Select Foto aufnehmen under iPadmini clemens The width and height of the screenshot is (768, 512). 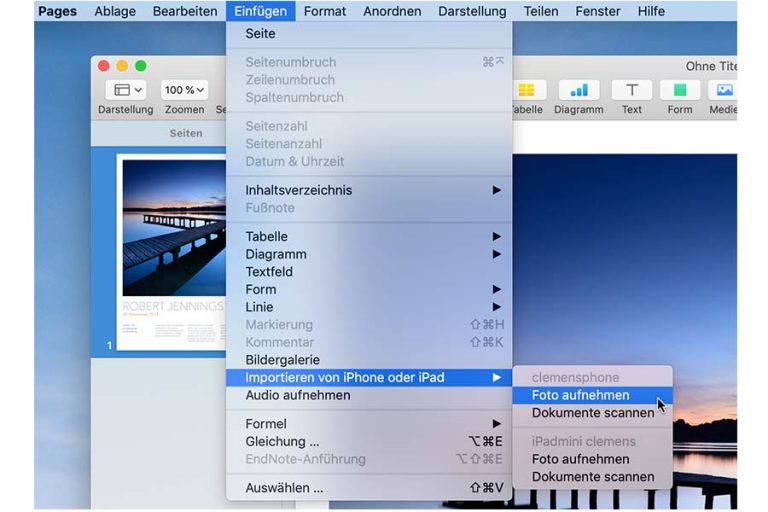point(592,459)
